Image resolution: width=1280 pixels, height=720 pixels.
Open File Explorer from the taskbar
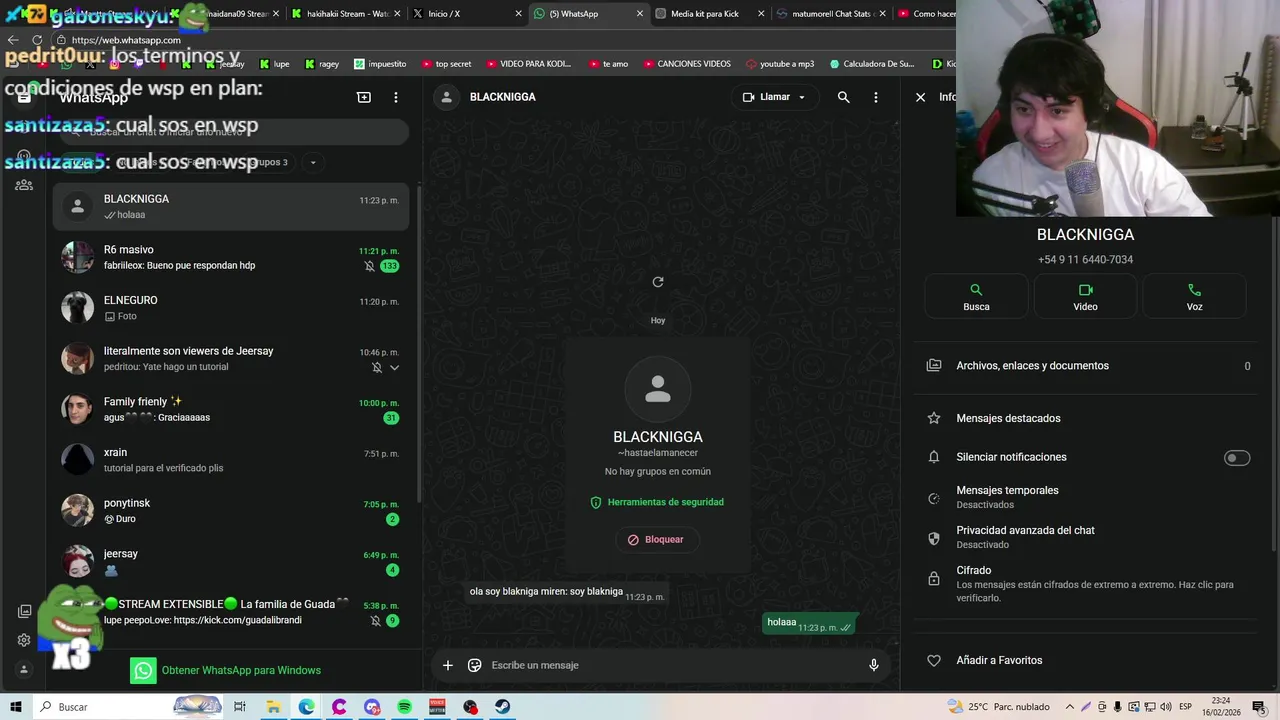pyautogui.click(x=273, y=707)
